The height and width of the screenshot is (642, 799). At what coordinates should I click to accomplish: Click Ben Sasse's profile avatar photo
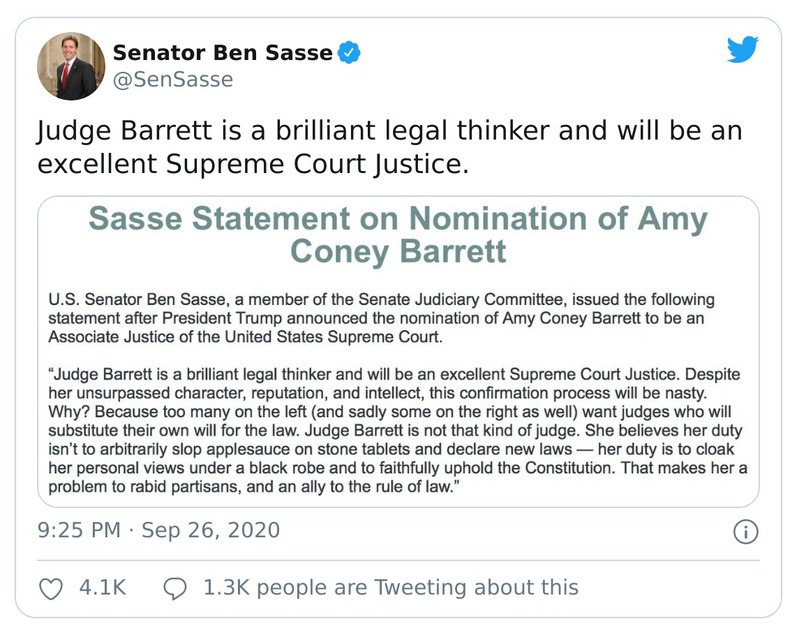pos(67,65)
